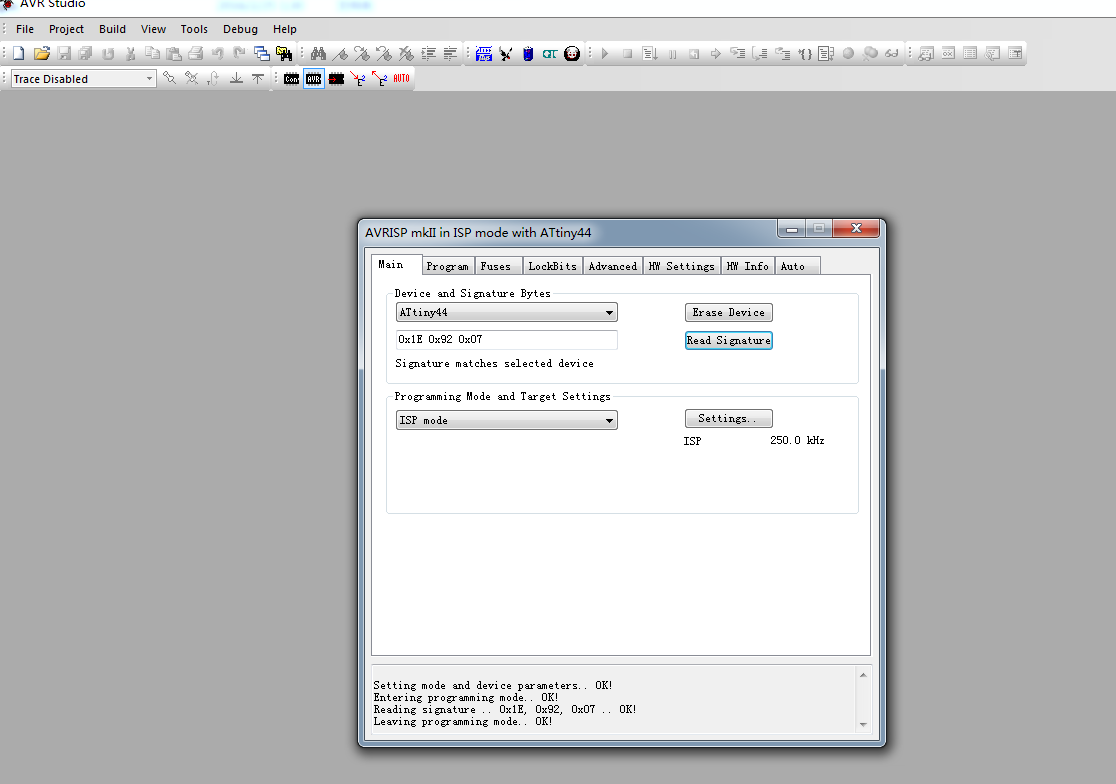The width and height of the screenshot is (1116, 784).
Task: Click the Clear All Bookmarks icon
Action: pyautogui.click(x=406, y=53)
